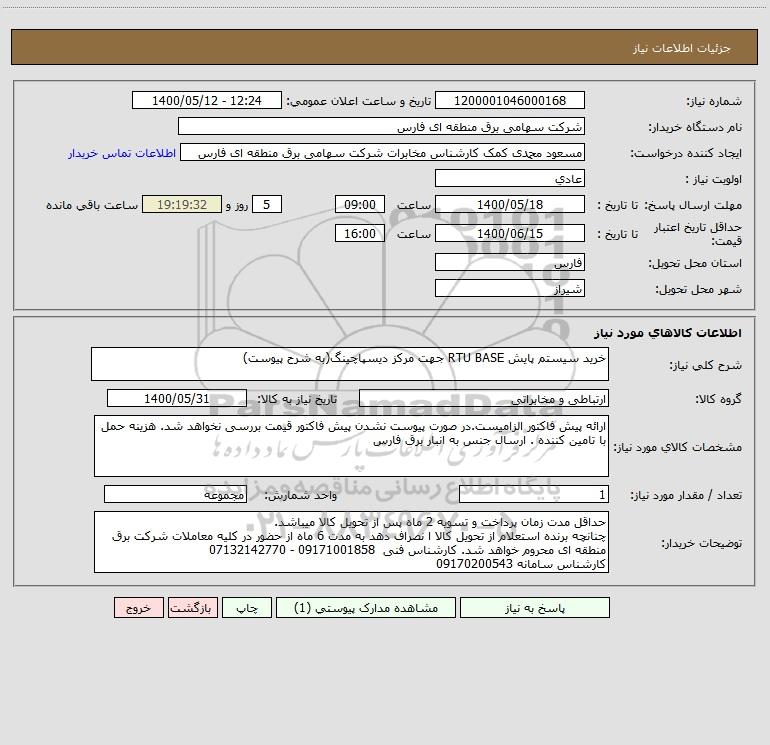This screenshot has height=745, width=770.
Task: Open مشاهده مدارک پیوستی (1) button
Action: tap(366, 608)
